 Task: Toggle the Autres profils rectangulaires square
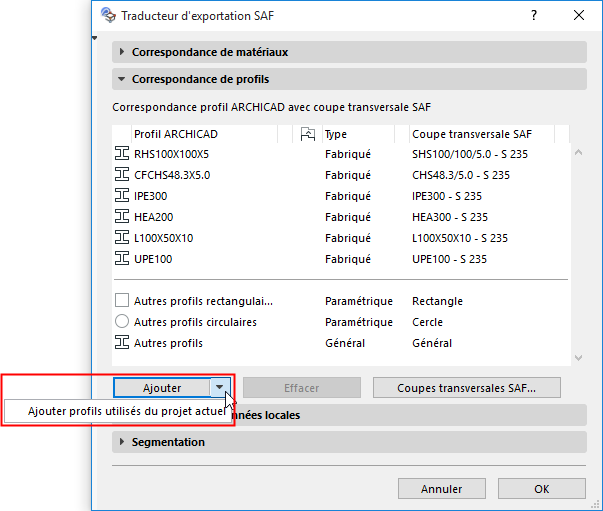(x=122, y=301)
